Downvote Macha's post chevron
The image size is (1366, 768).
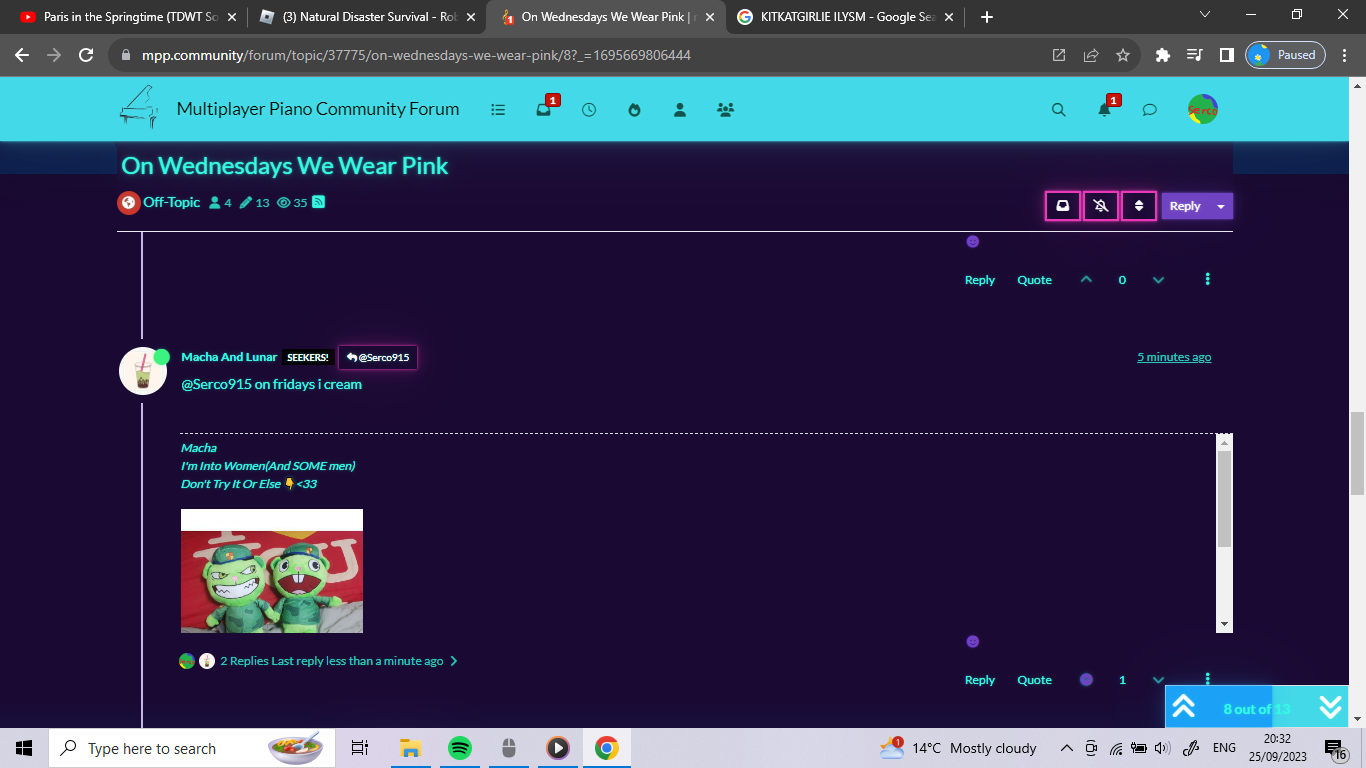coord(1158,680)
